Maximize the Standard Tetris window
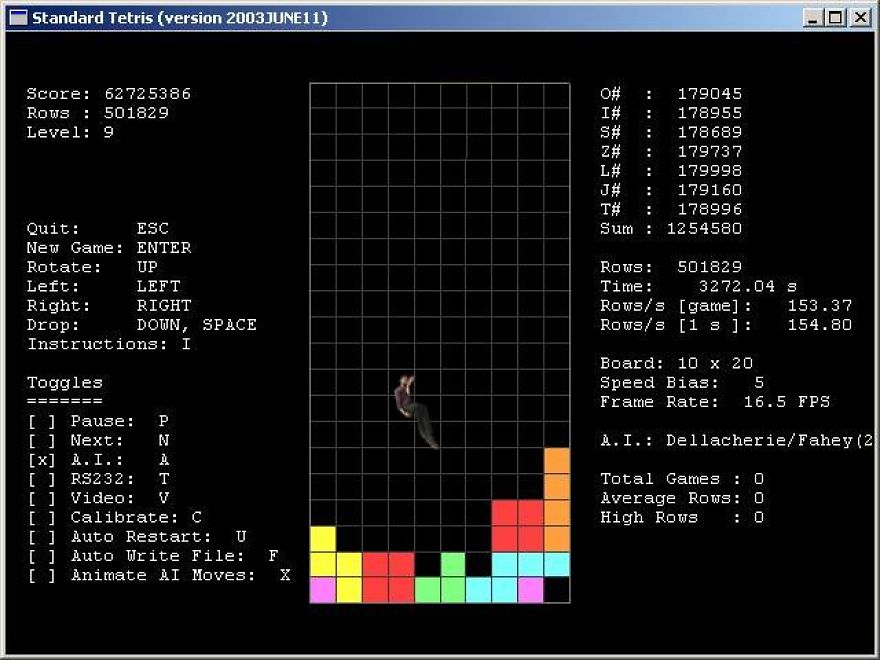Viewport: 880px width, 660px height. [x=834, y=18]
